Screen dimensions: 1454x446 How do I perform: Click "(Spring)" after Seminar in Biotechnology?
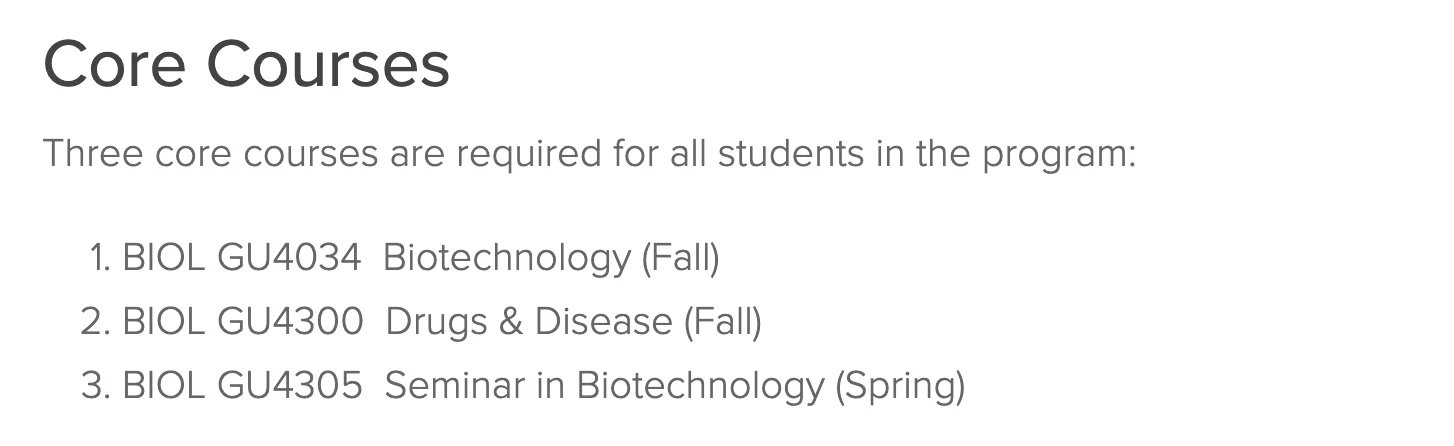click(899, 386)
